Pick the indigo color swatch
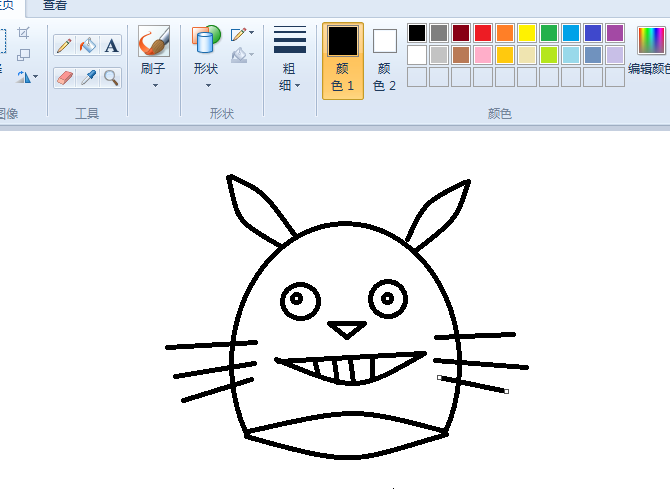670x491 pixels. click(593, 33)
